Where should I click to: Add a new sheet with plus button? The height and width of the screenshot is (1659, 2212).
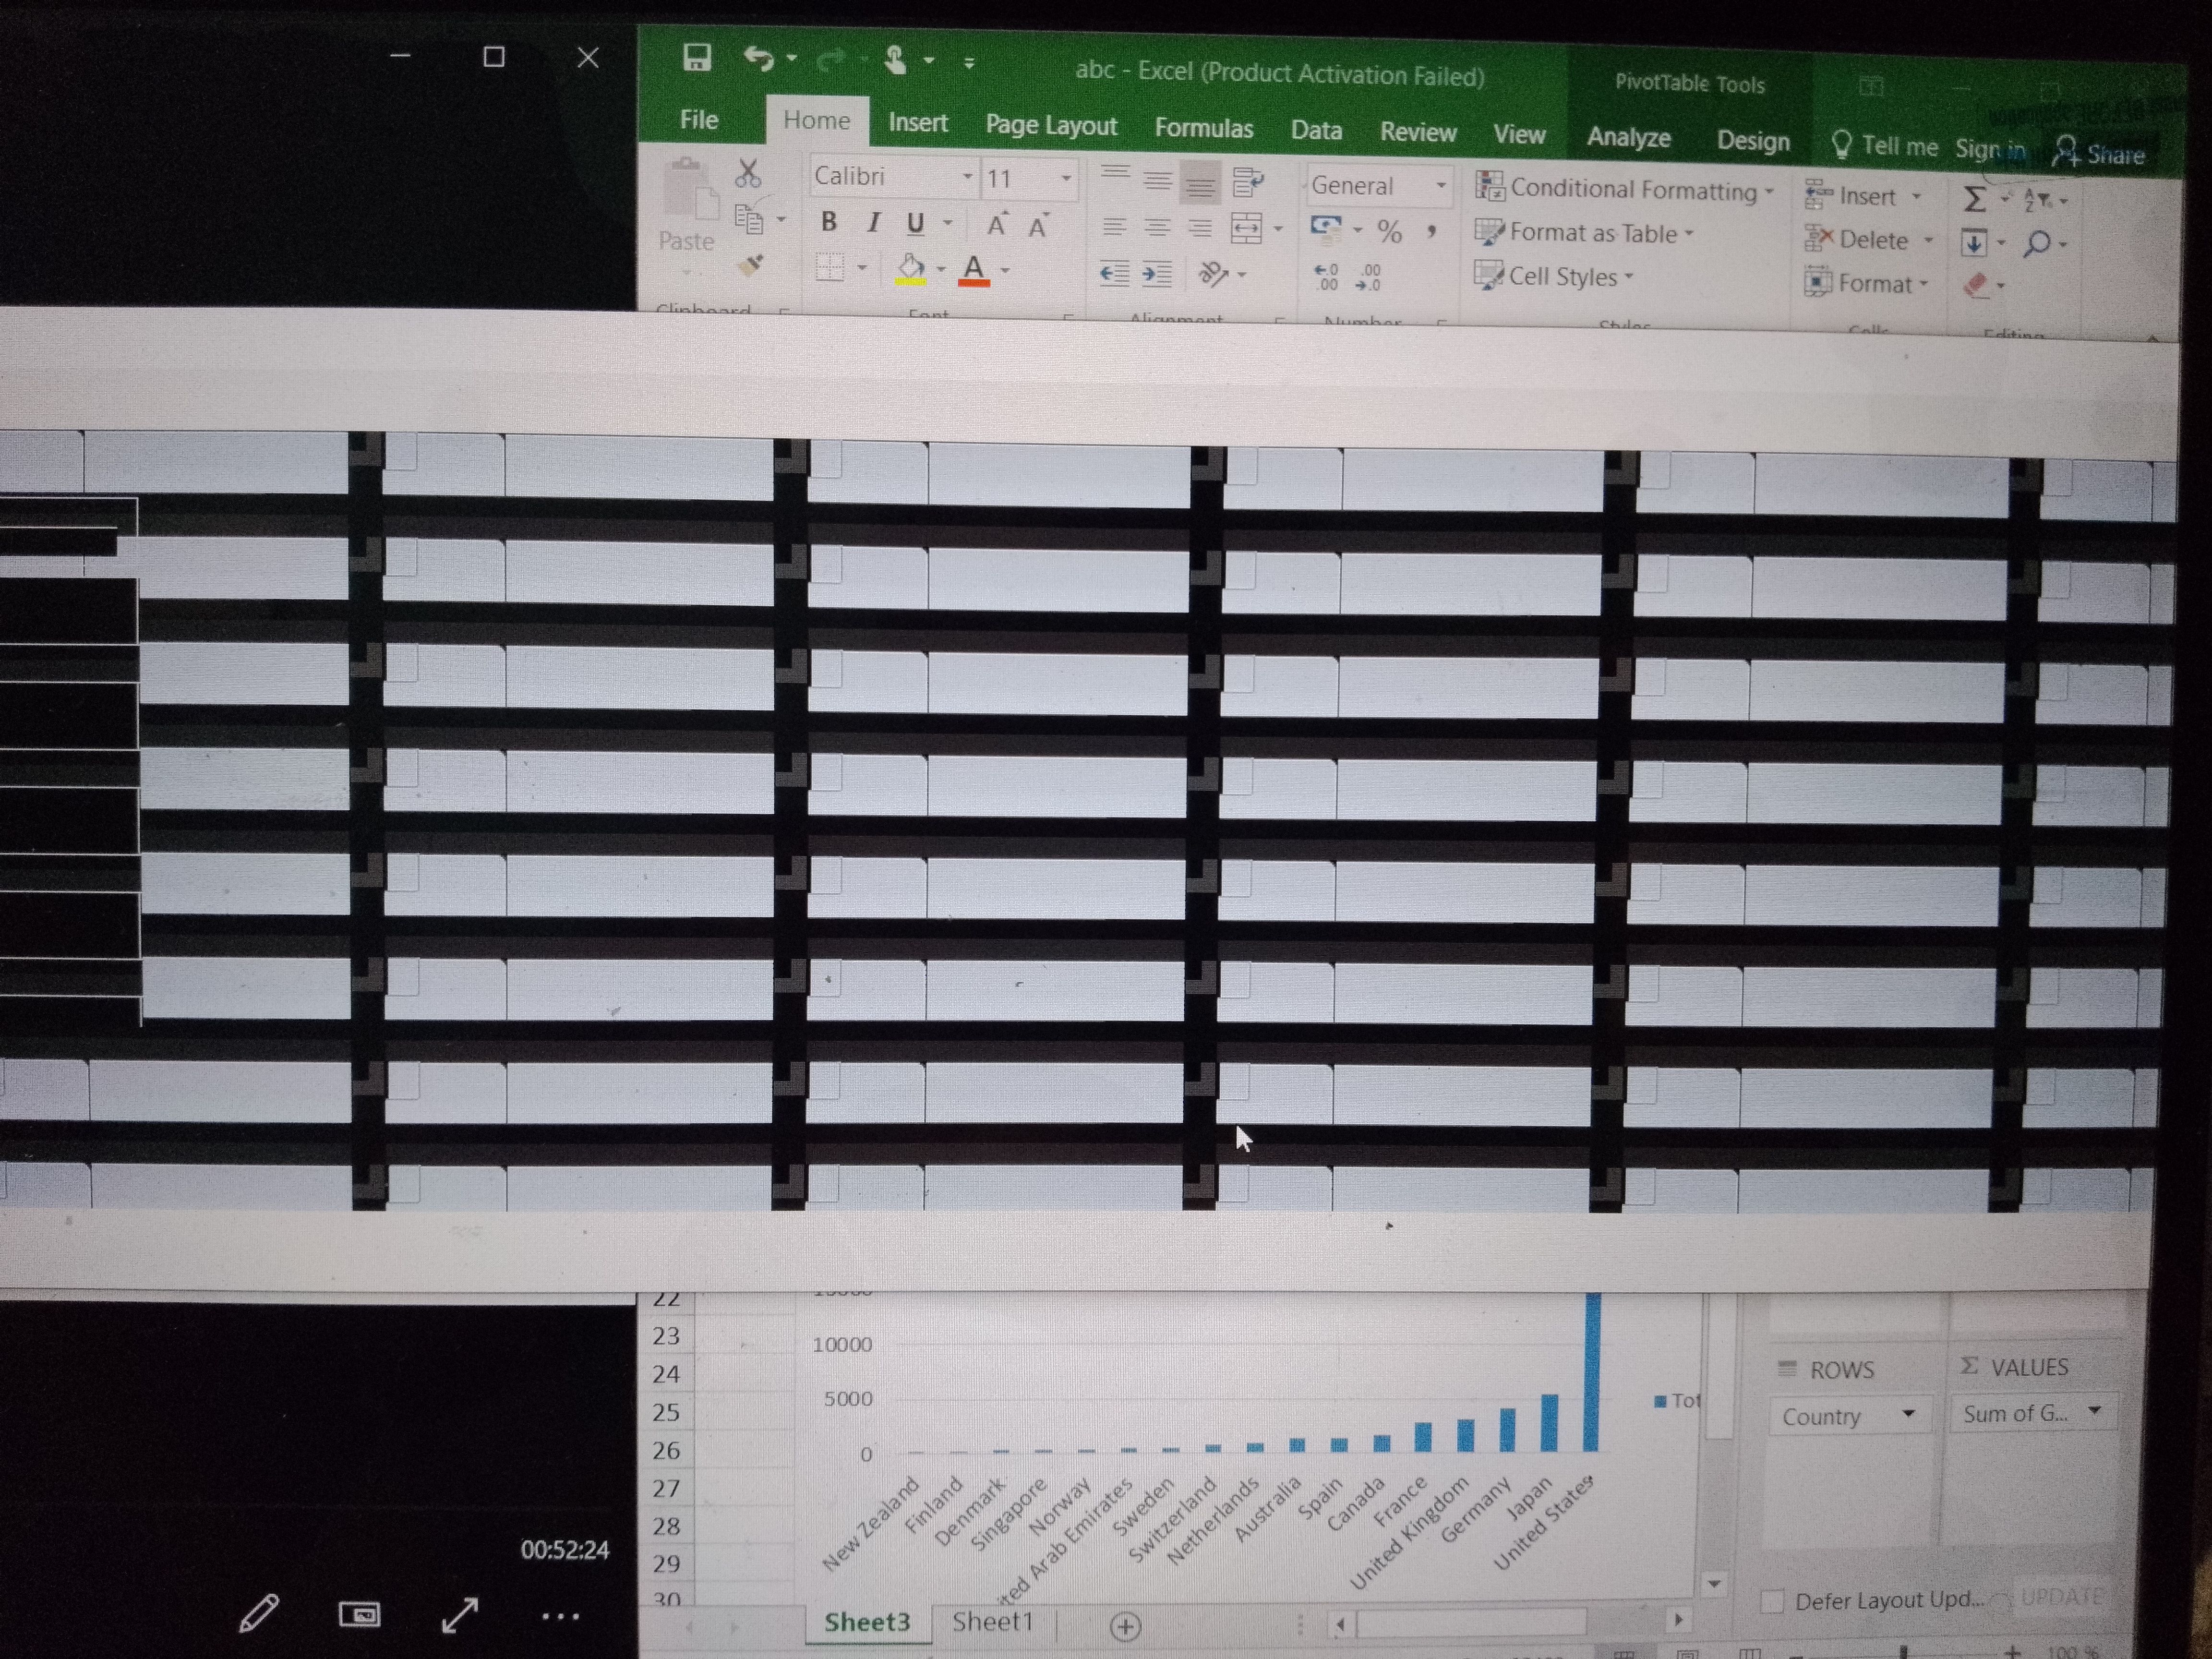[1125, 1627]
